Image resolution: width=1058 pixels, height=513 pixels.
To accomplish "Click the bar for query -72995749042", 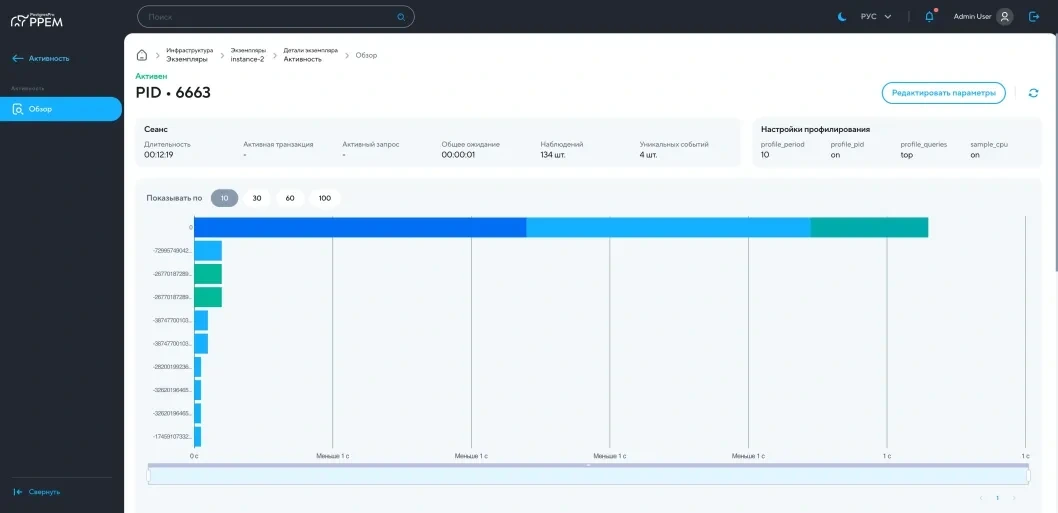I will (x=208, y=250).
